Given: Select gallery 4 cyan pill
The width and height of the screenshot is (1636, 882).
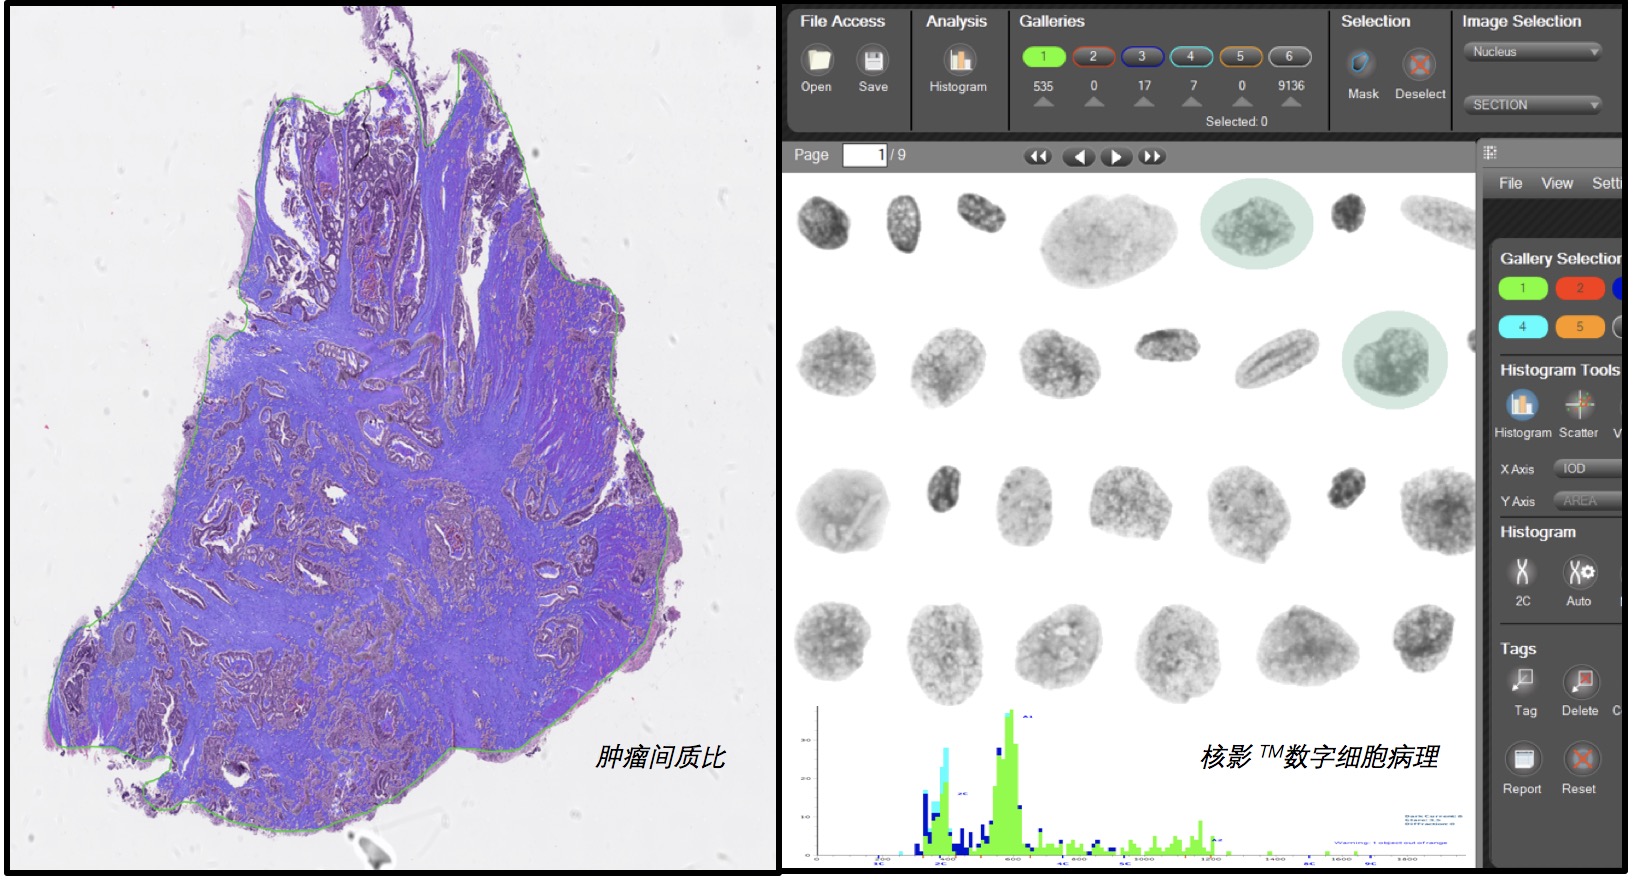Looking at the screenshot, I should click(1191, 57).
